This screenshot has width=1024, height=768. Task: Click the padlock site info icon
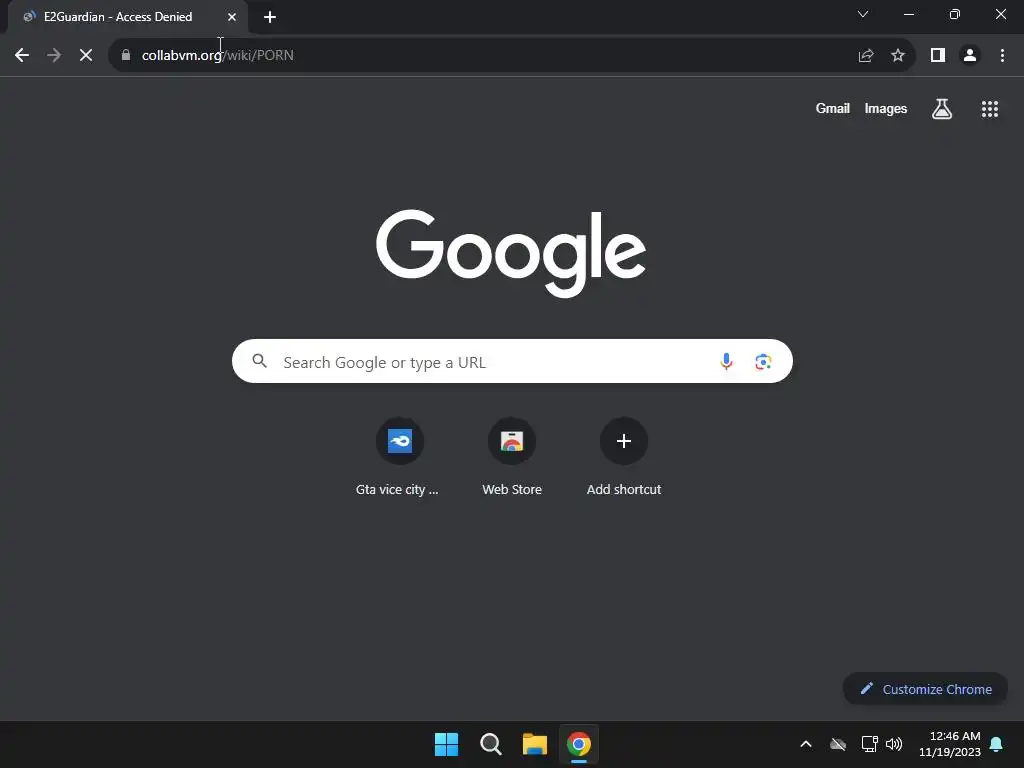tap(126, 55)
